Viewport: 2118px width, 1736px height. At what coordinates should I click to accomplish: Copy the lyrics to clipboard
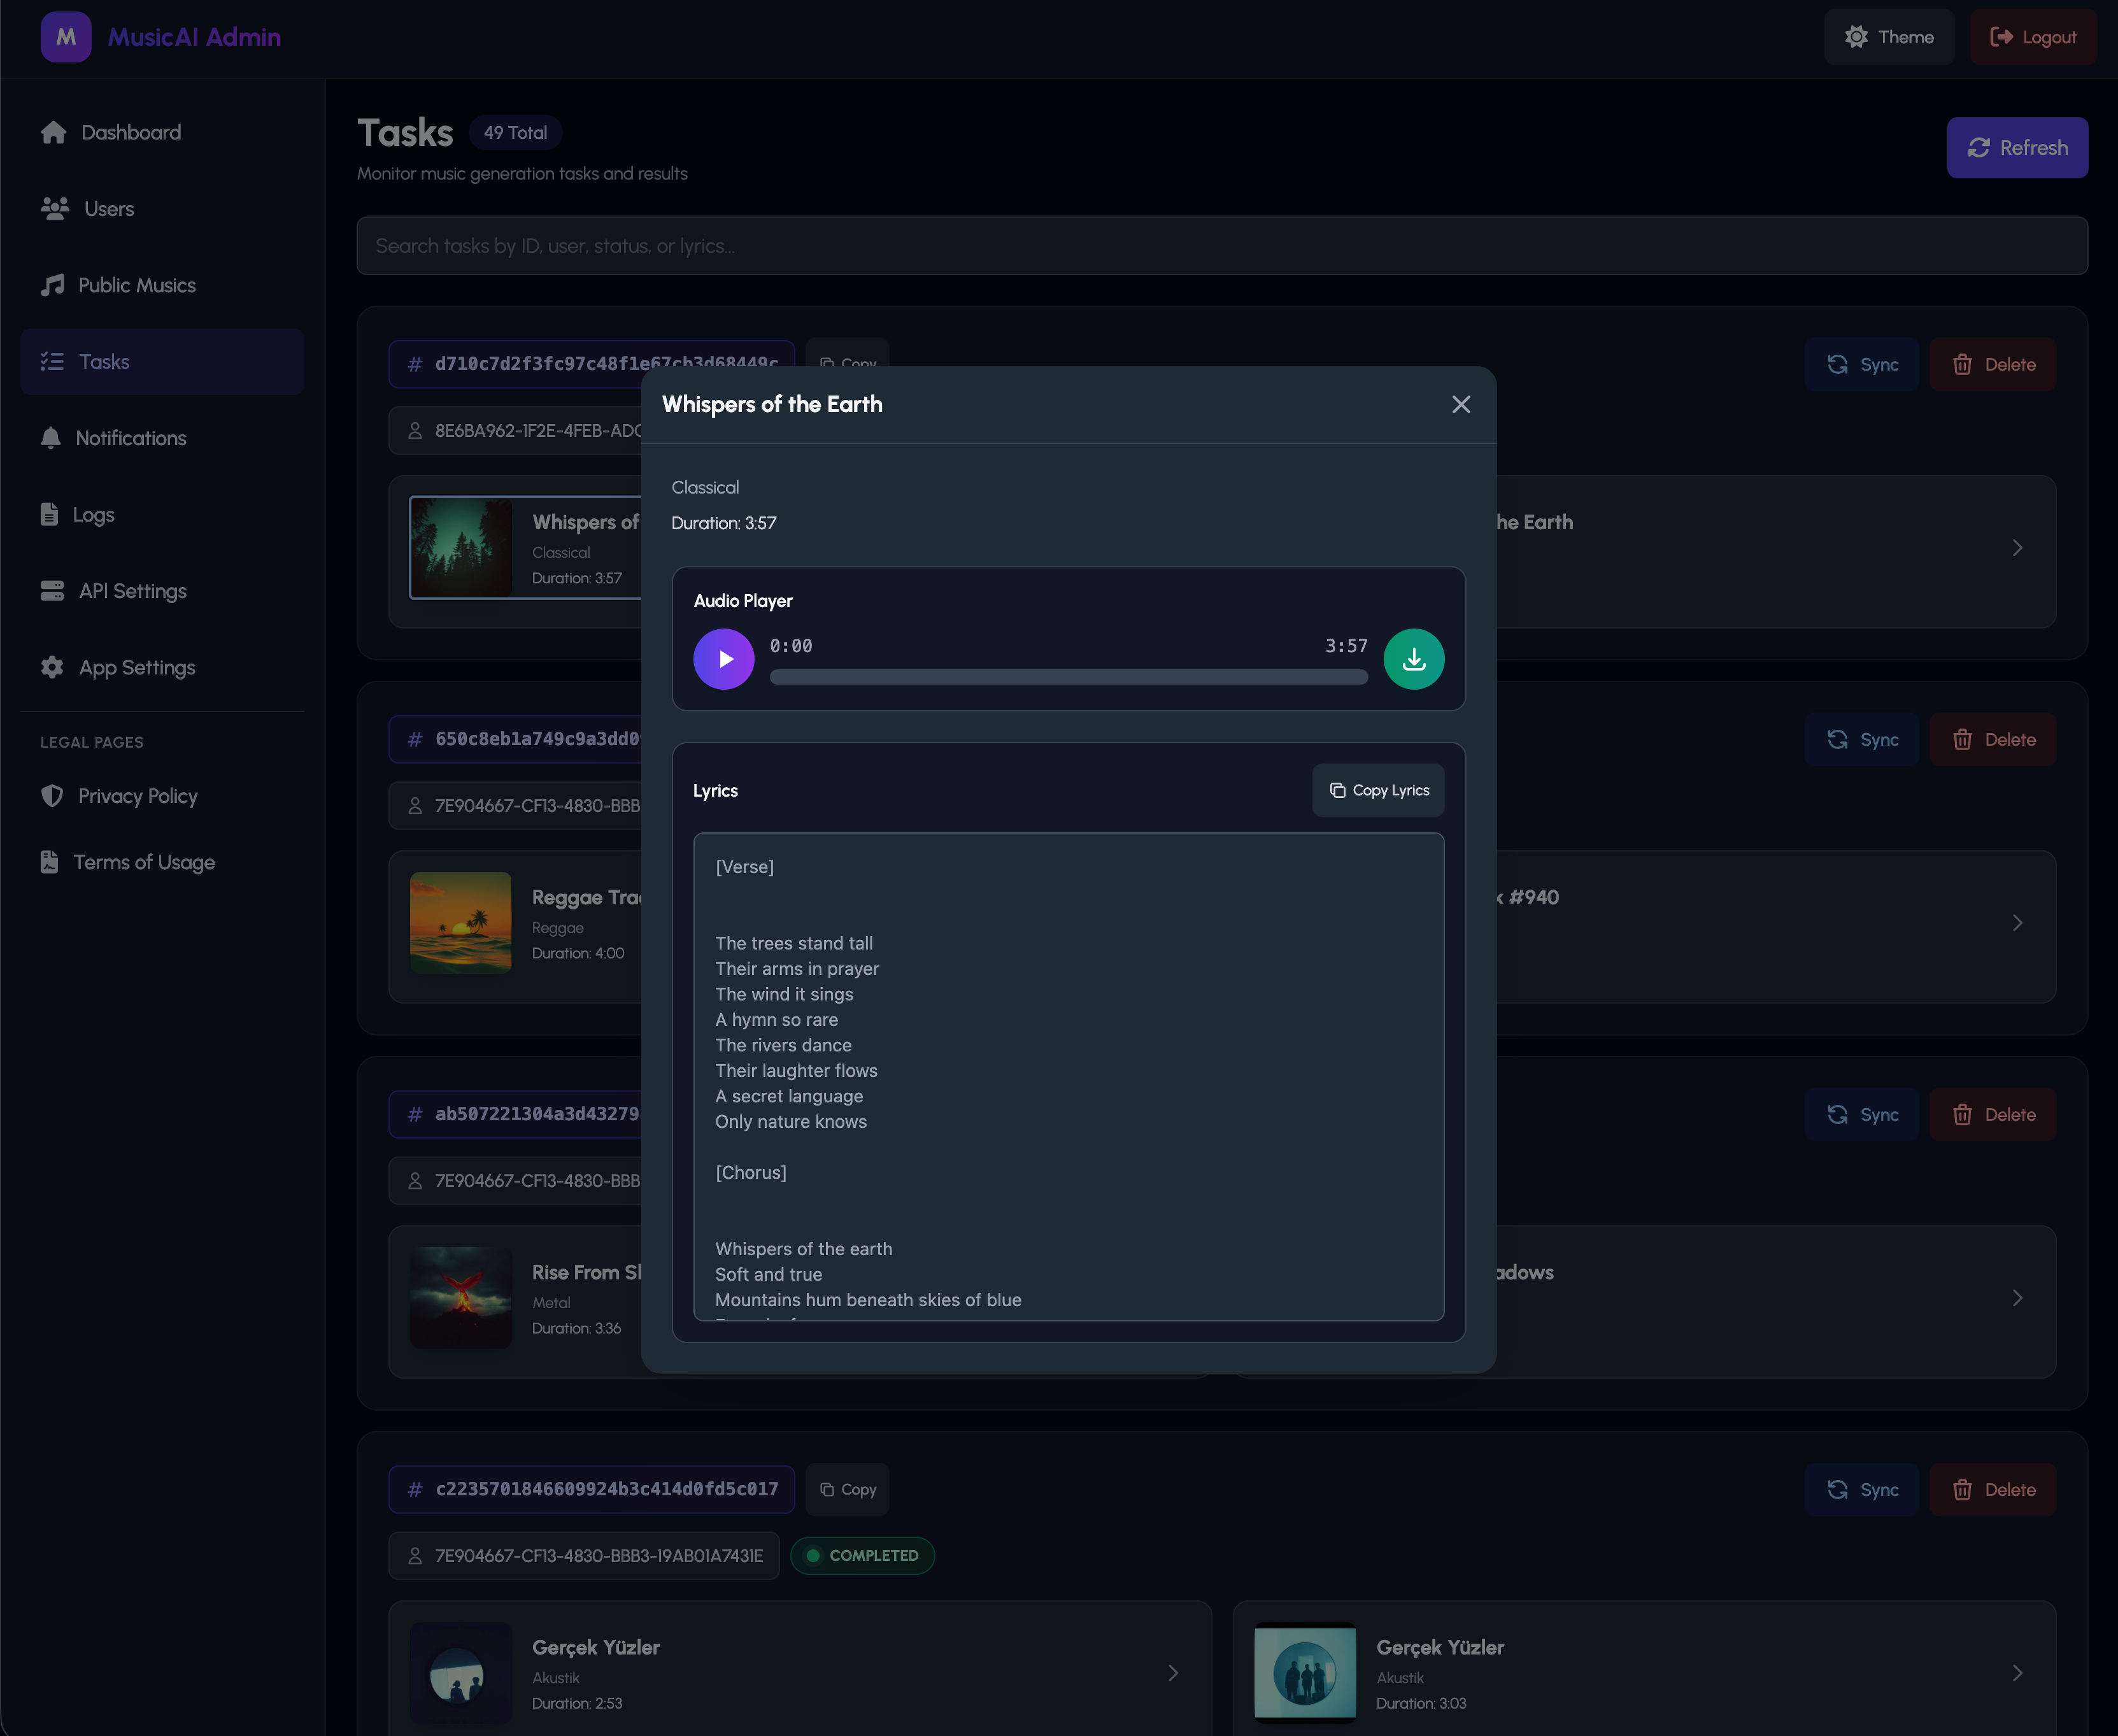(1378, 790)
